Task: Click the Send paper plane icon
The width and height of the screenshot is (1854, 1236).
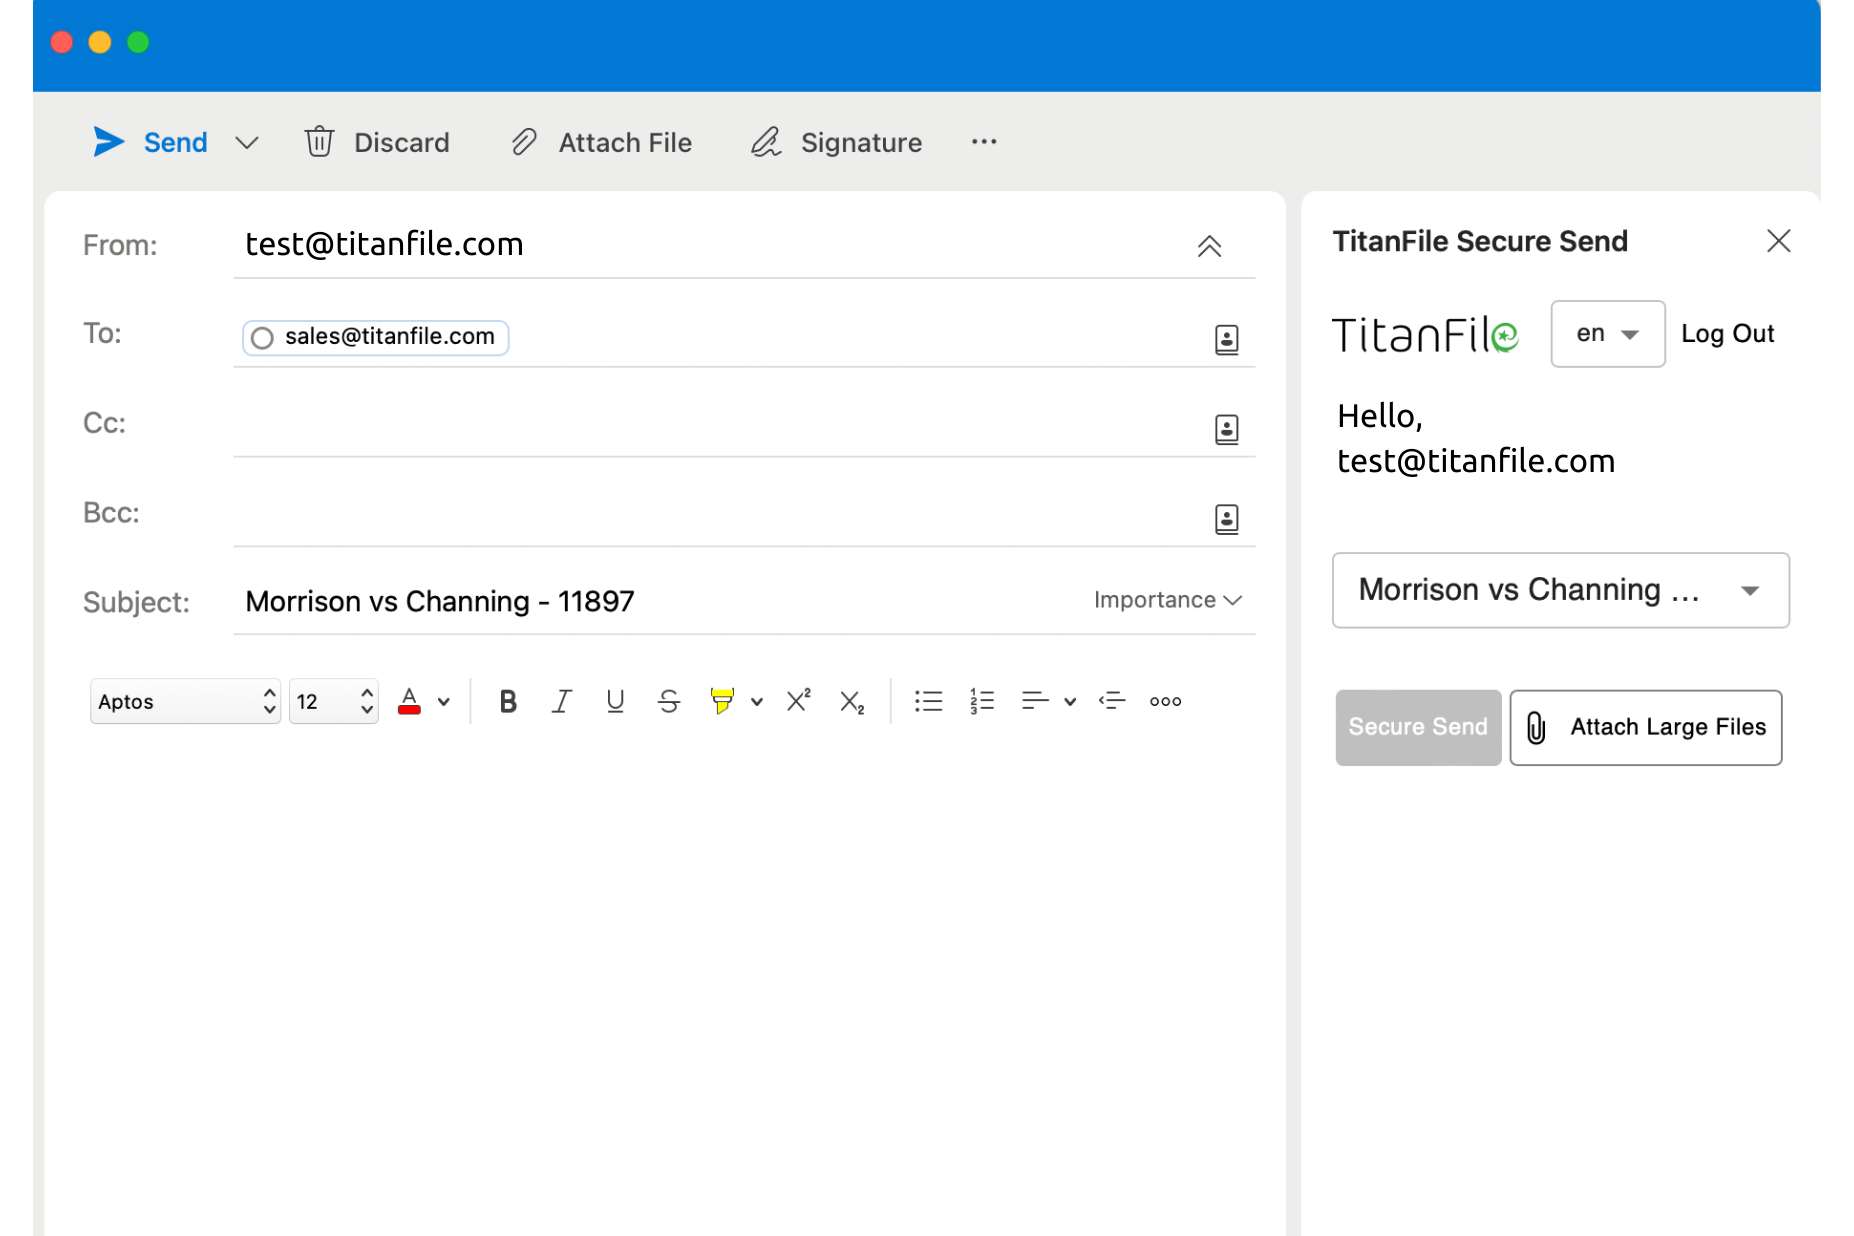Action: tap(108, 142)
